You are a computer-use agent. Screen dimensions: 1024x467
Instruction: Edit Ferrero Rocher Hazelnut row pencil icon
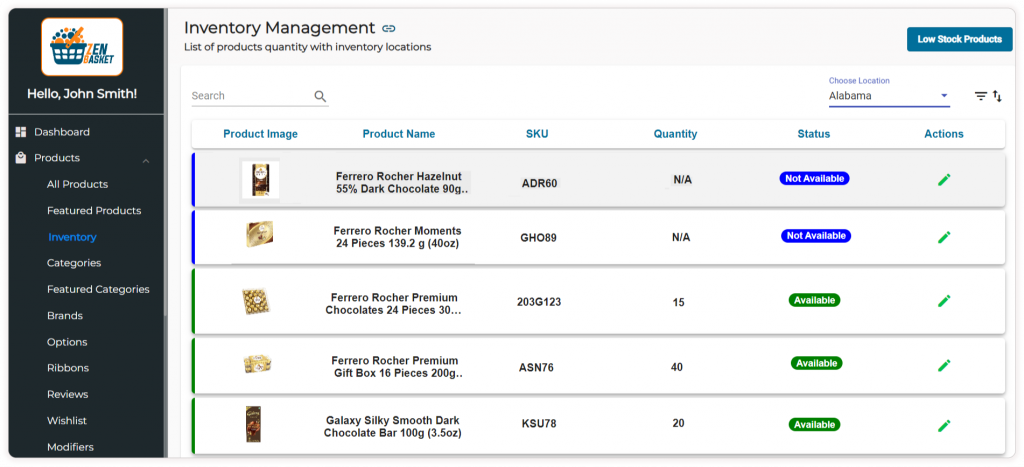(944, 180)
